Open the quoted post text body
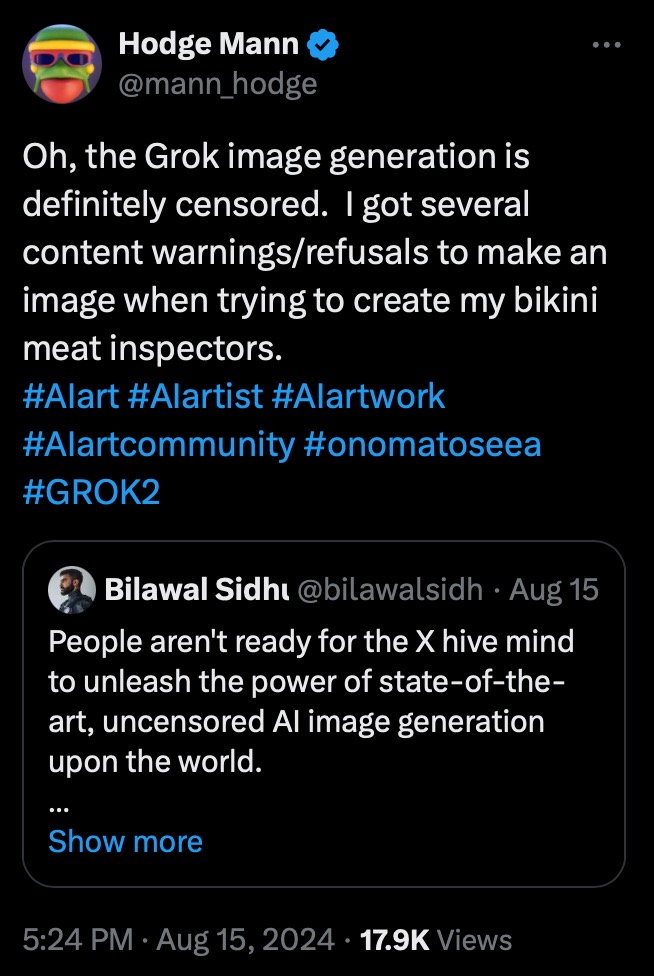654x976 pixels. [310, 700]
